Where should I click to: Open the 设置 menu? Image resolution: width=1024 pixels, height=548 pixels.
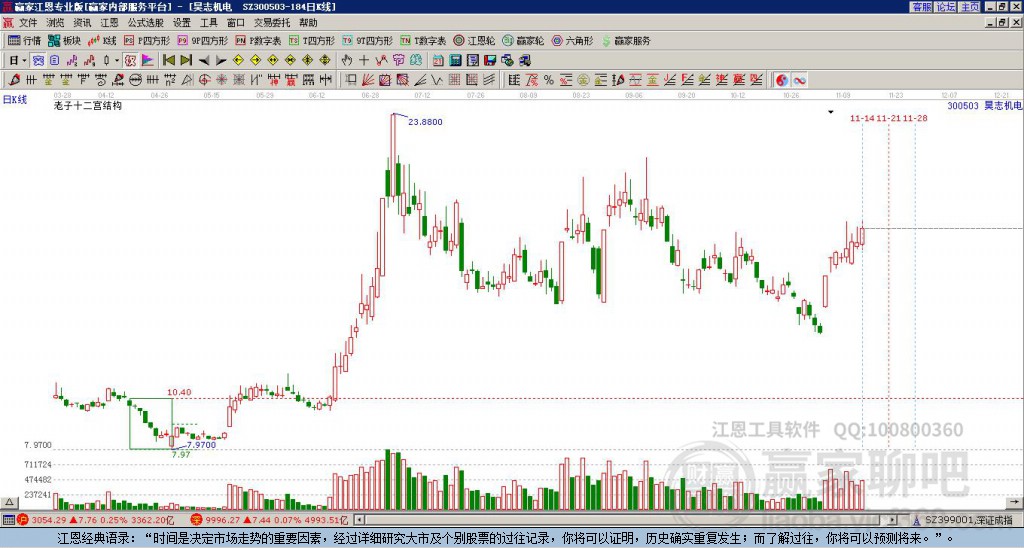(x=182, y=23)
